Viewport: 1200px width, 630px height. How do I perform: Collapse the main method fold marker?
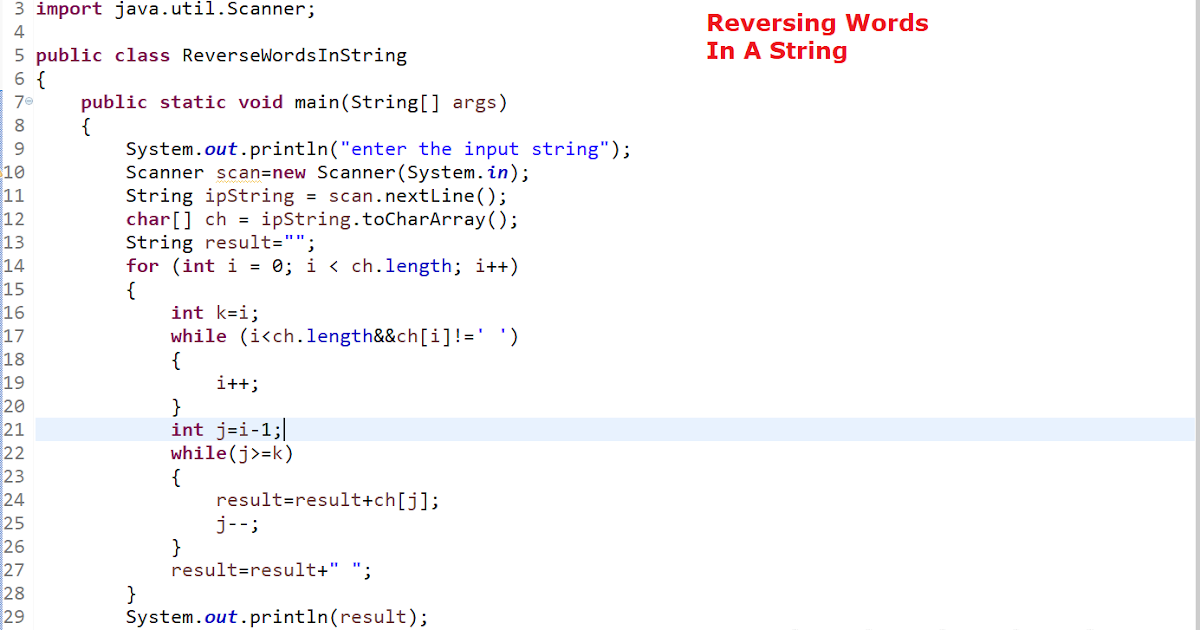[30, 101]
